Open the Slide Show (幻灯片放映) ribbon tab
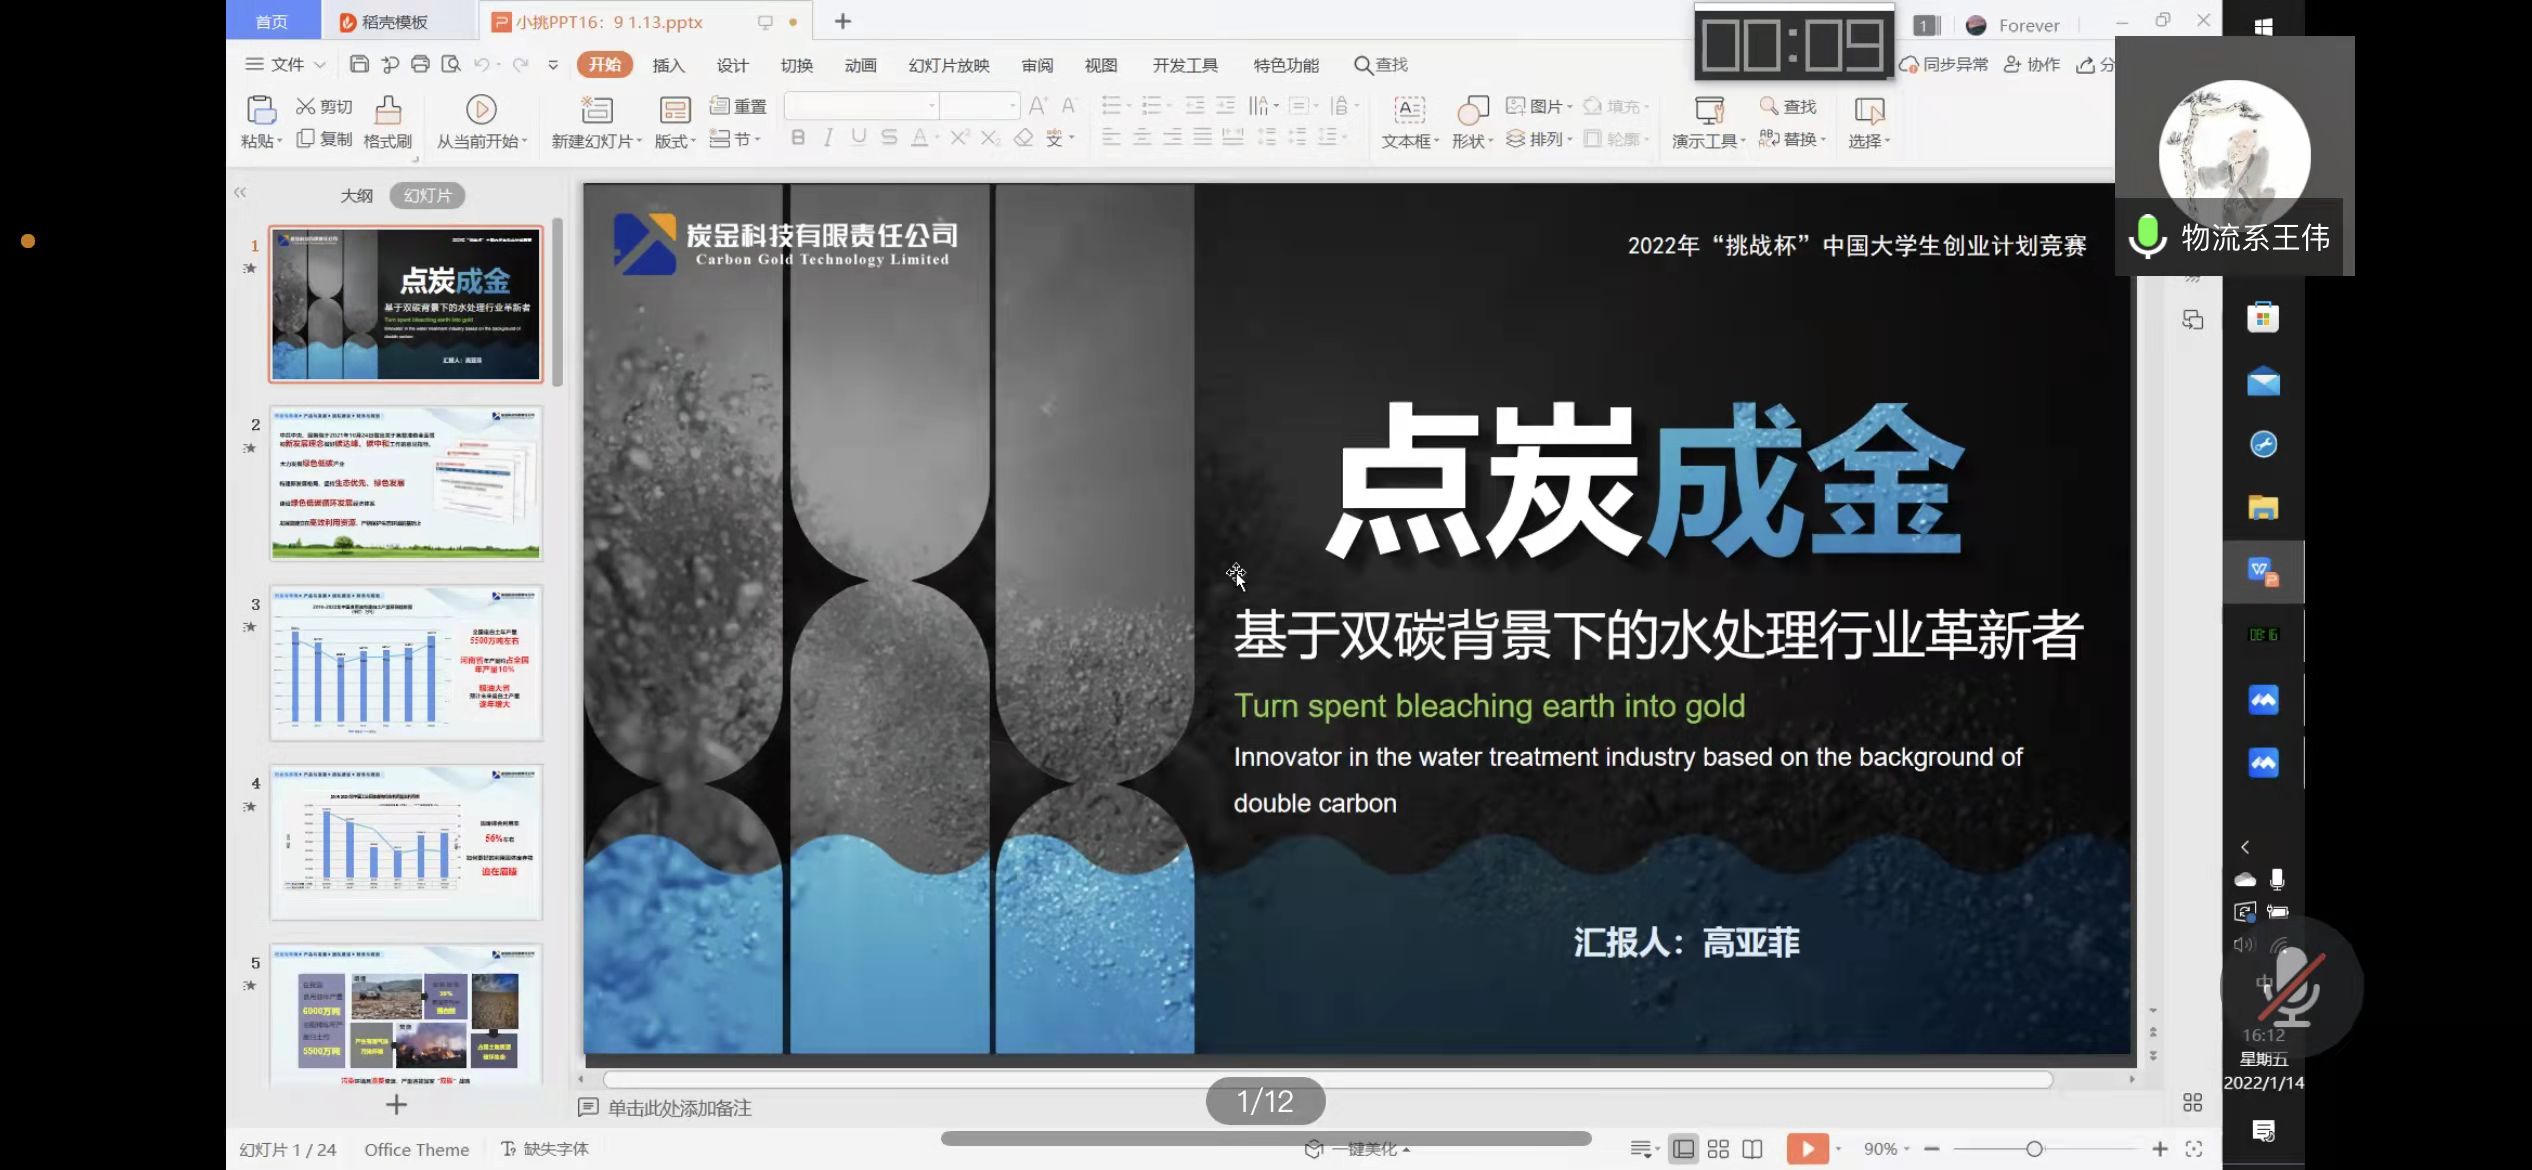 pyautogui.click(x=949, y=65)
